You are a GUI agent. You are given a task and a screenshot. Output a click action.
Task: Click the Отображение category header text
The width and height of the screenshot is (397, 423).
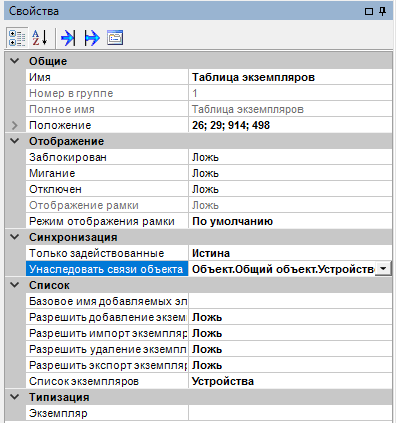[66, 141]
